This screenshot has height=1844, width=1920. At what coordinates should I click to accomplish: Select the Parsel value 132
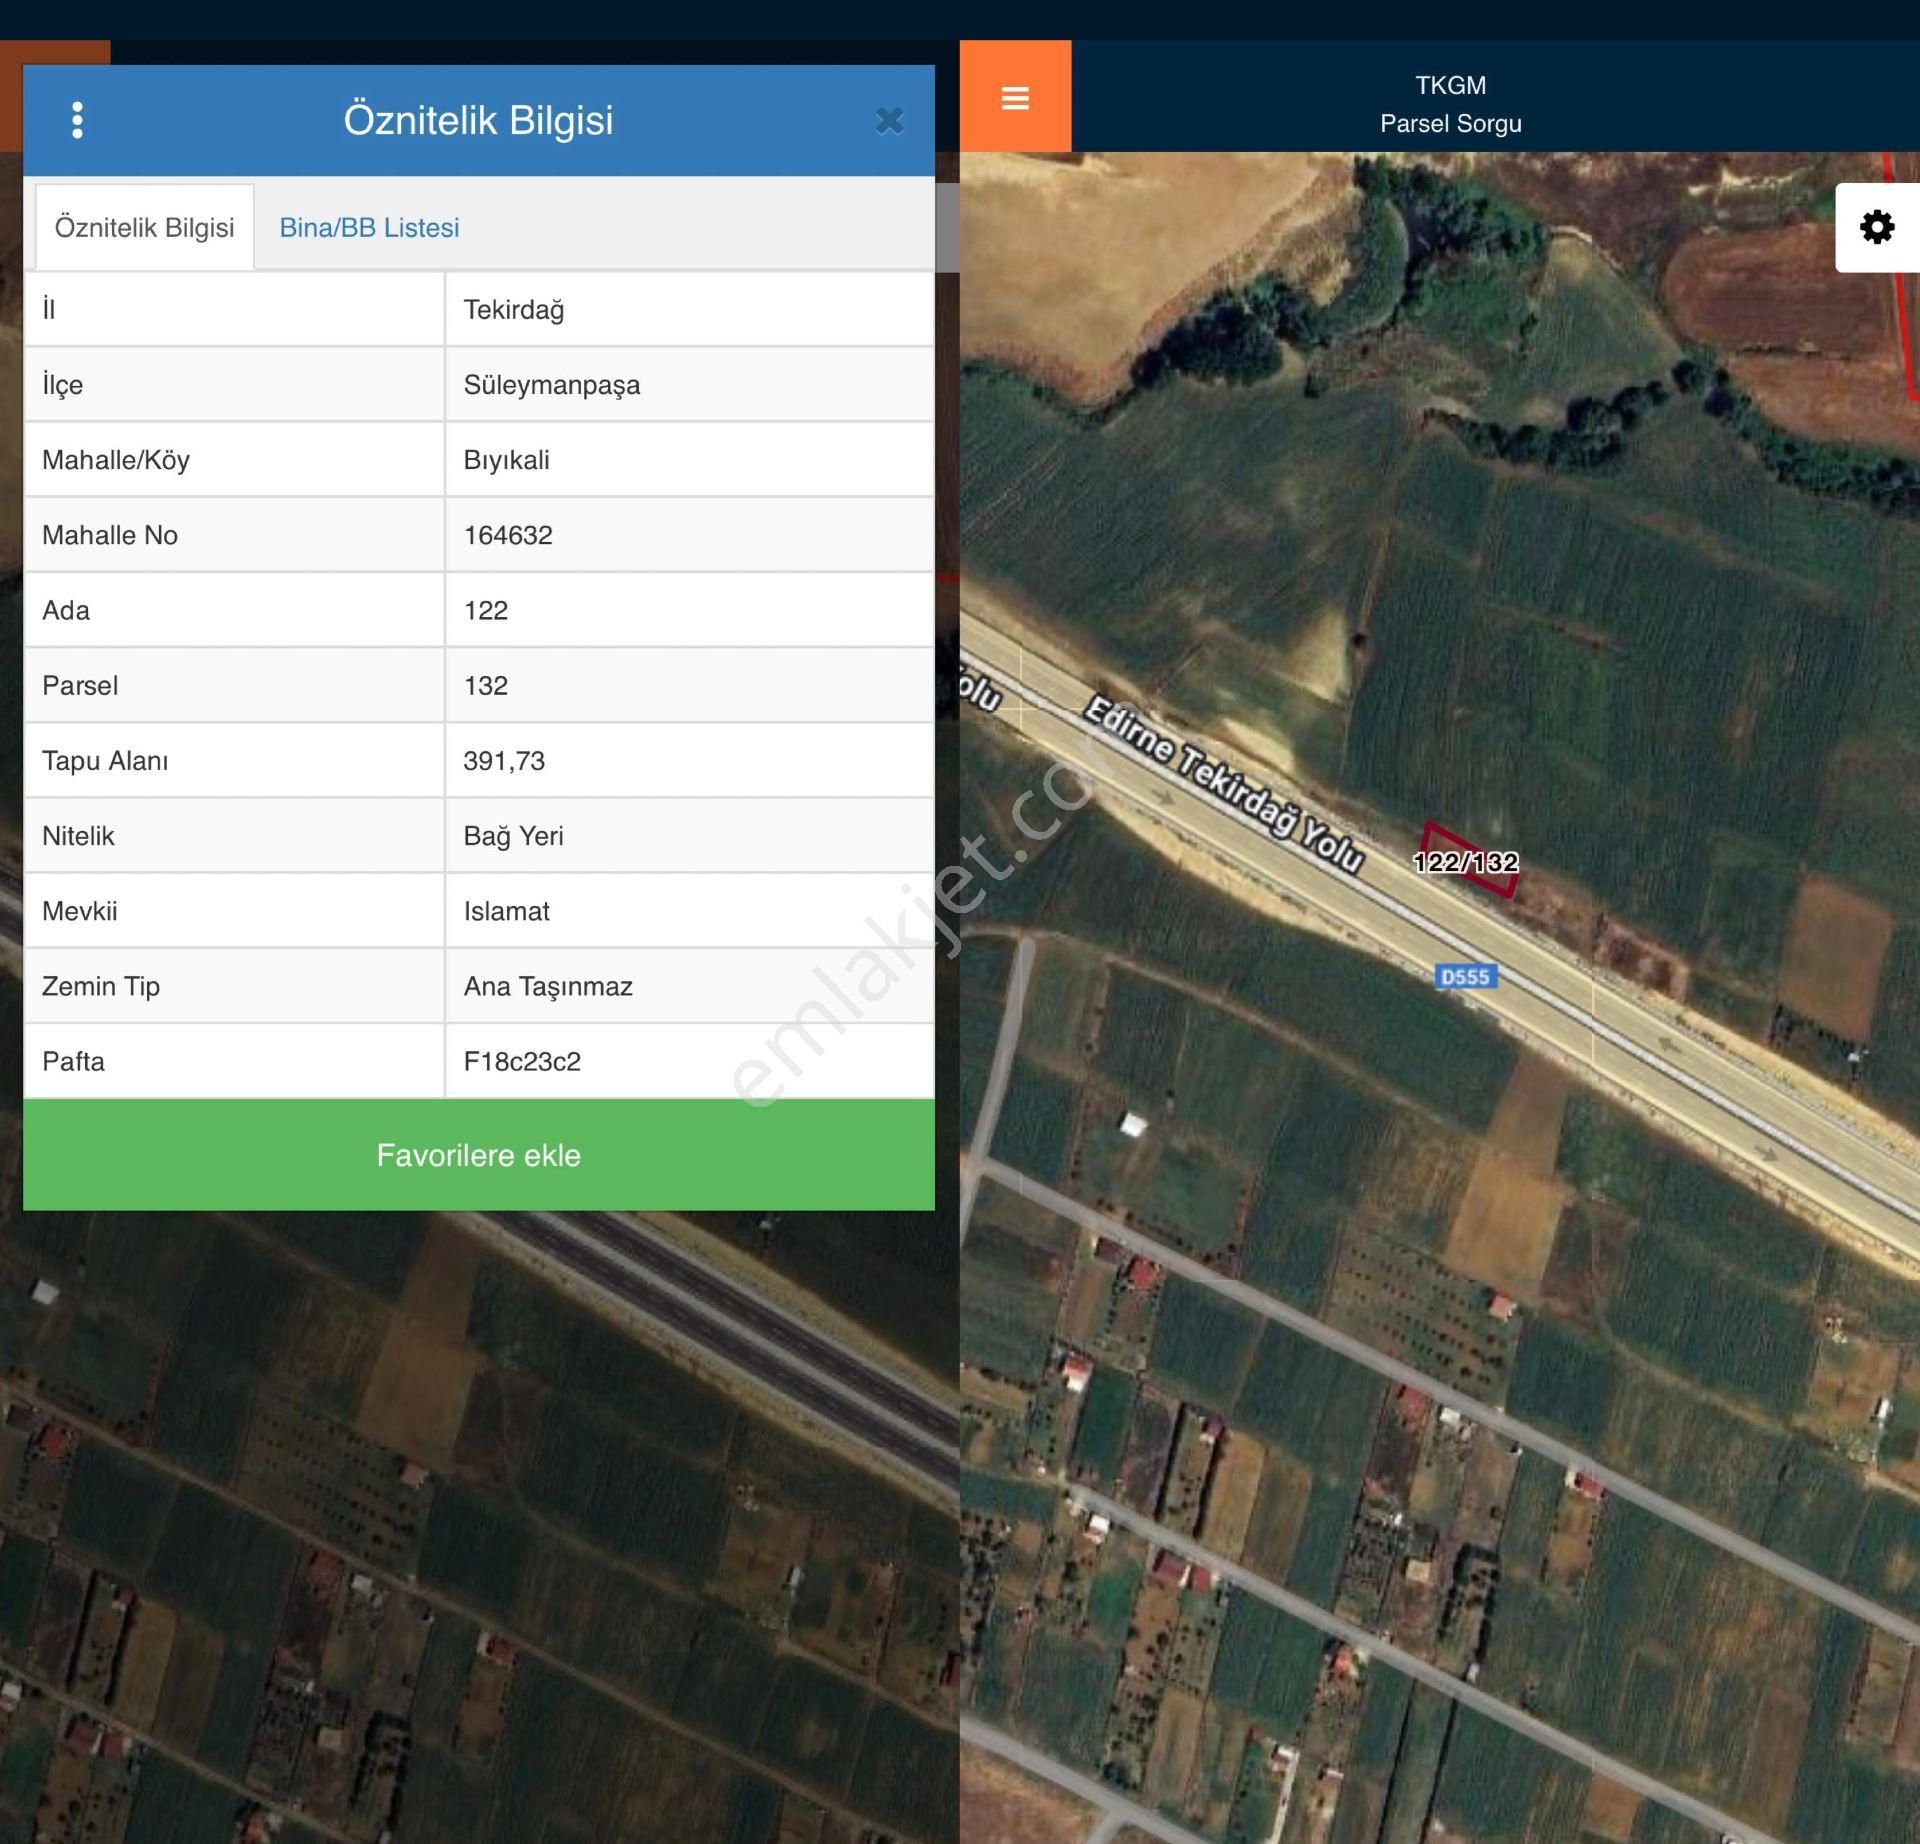coord(486,685)
